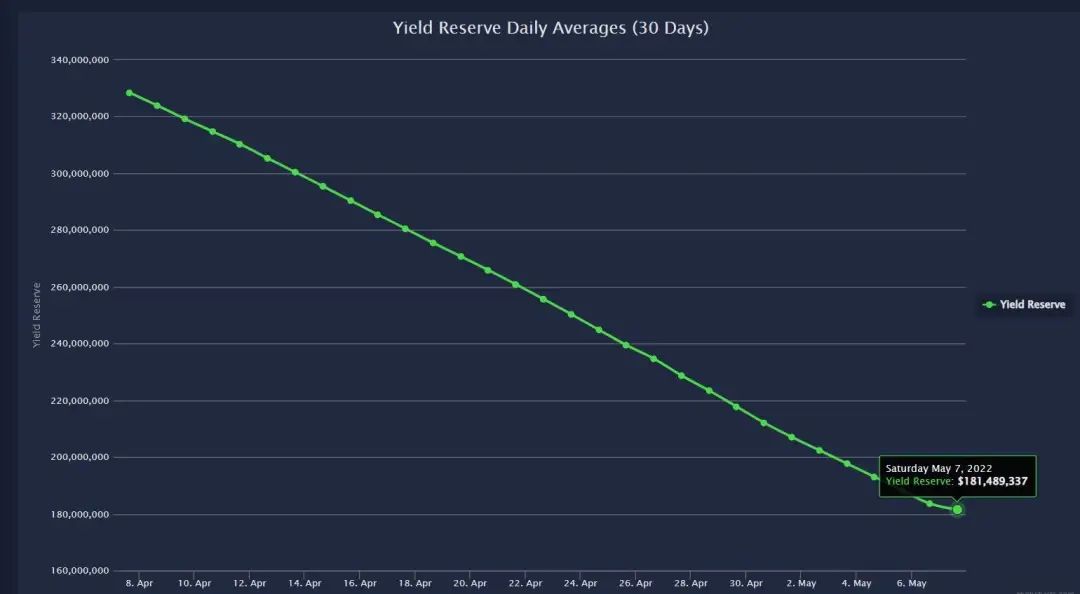1080x594 pixels.
Task: Click the 20. Apr x-axis label
Action: click(x=470, y=584)
